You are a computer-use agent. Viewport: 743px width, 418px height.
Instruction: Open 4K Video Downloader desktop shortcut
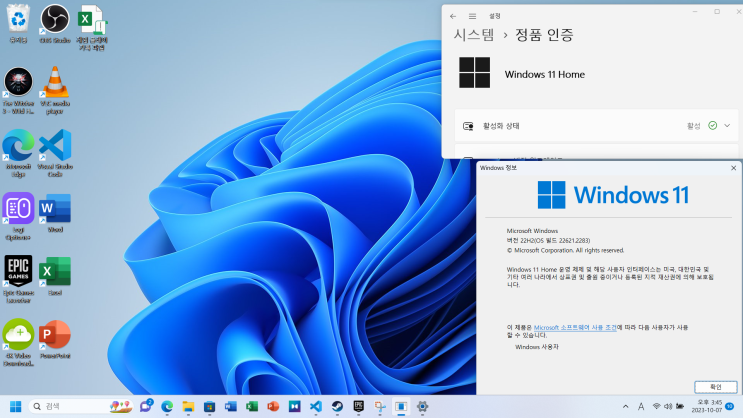click(x=18, y=343)
